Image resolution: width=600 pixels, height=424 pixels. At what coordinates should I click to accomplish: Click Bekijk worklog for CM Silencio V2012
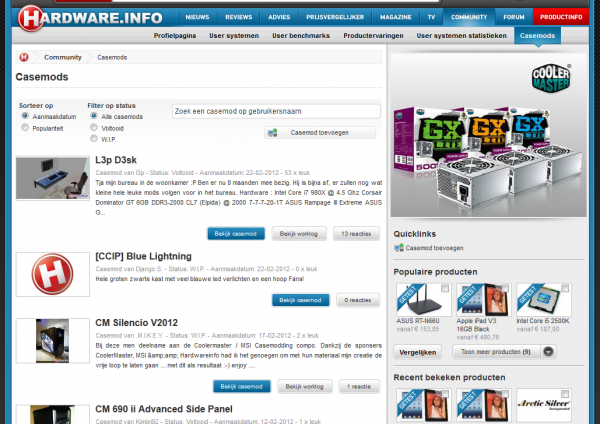coord(305,386)
